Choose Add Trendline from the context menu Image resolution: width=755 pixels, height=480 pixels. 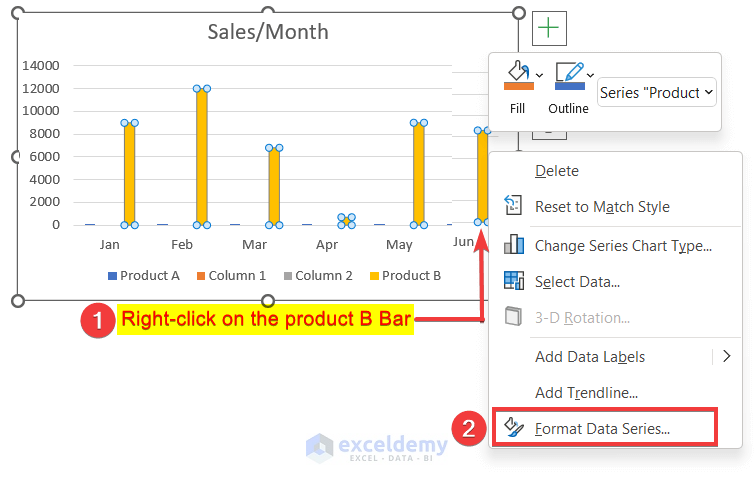point(586,393)
